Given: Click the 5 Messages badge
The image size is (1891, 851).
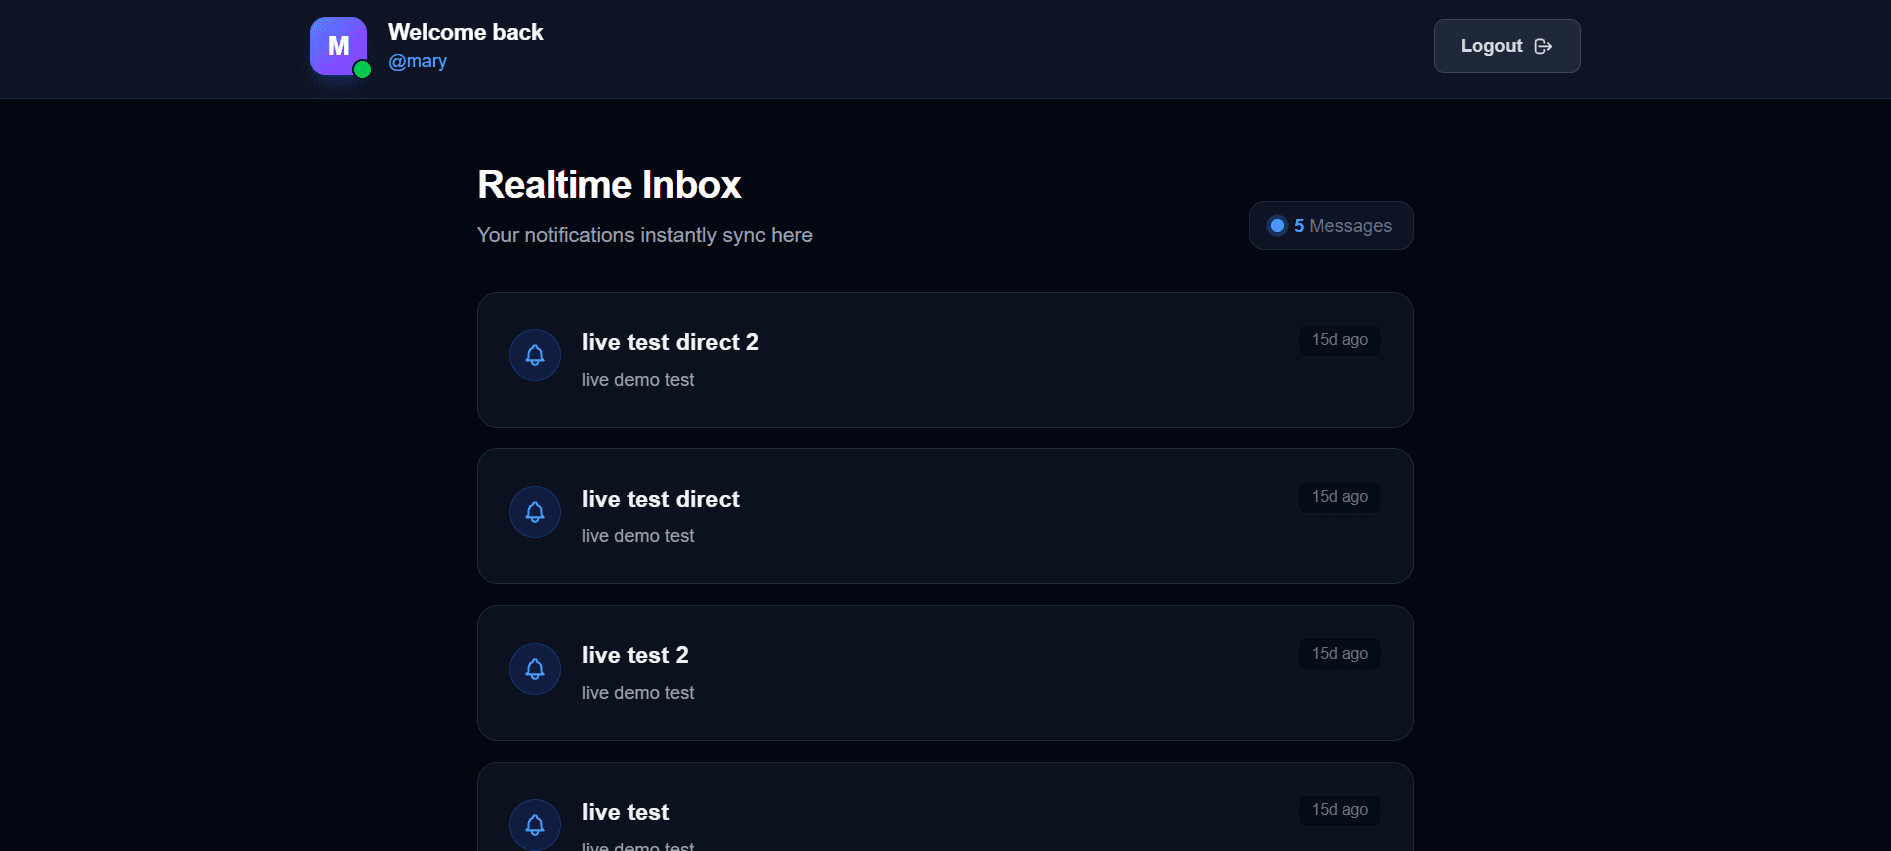Looking at the screenshot, I should point(1331,226).
